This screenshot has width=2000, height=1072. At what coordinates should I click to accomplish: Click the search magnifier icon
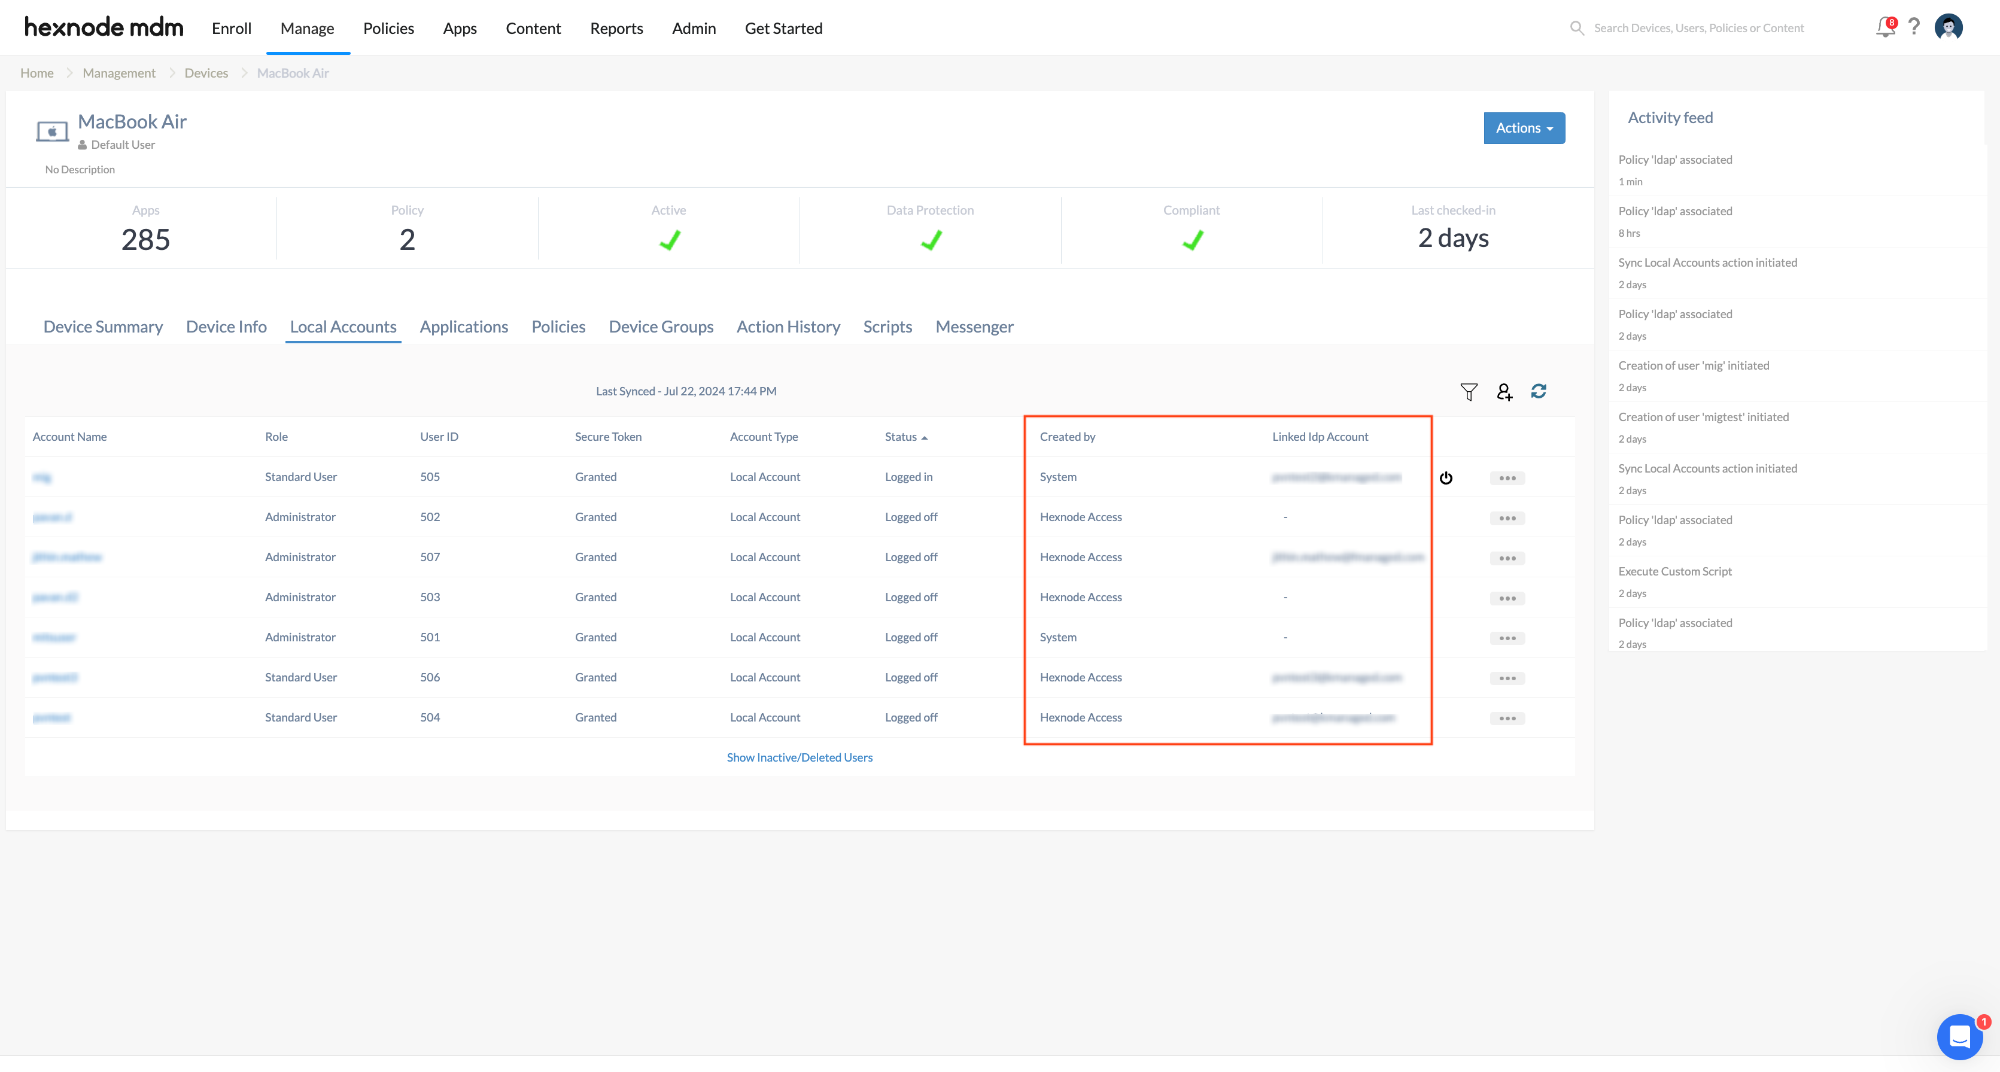pos(1577,28)
